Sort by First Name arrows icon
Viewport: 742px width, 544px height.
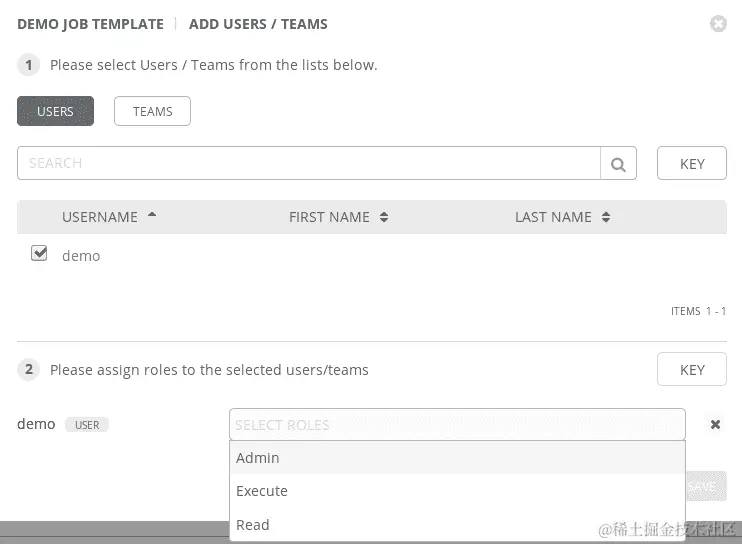tap(384, 217)
